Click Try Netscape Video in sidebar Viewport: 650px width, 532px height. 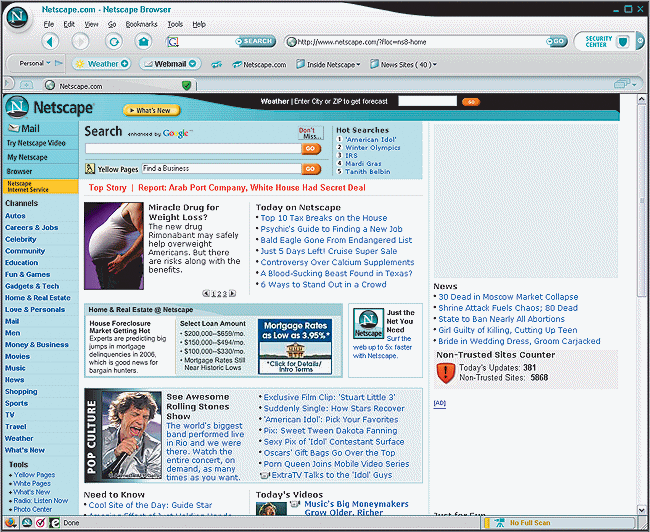point(36,143)
